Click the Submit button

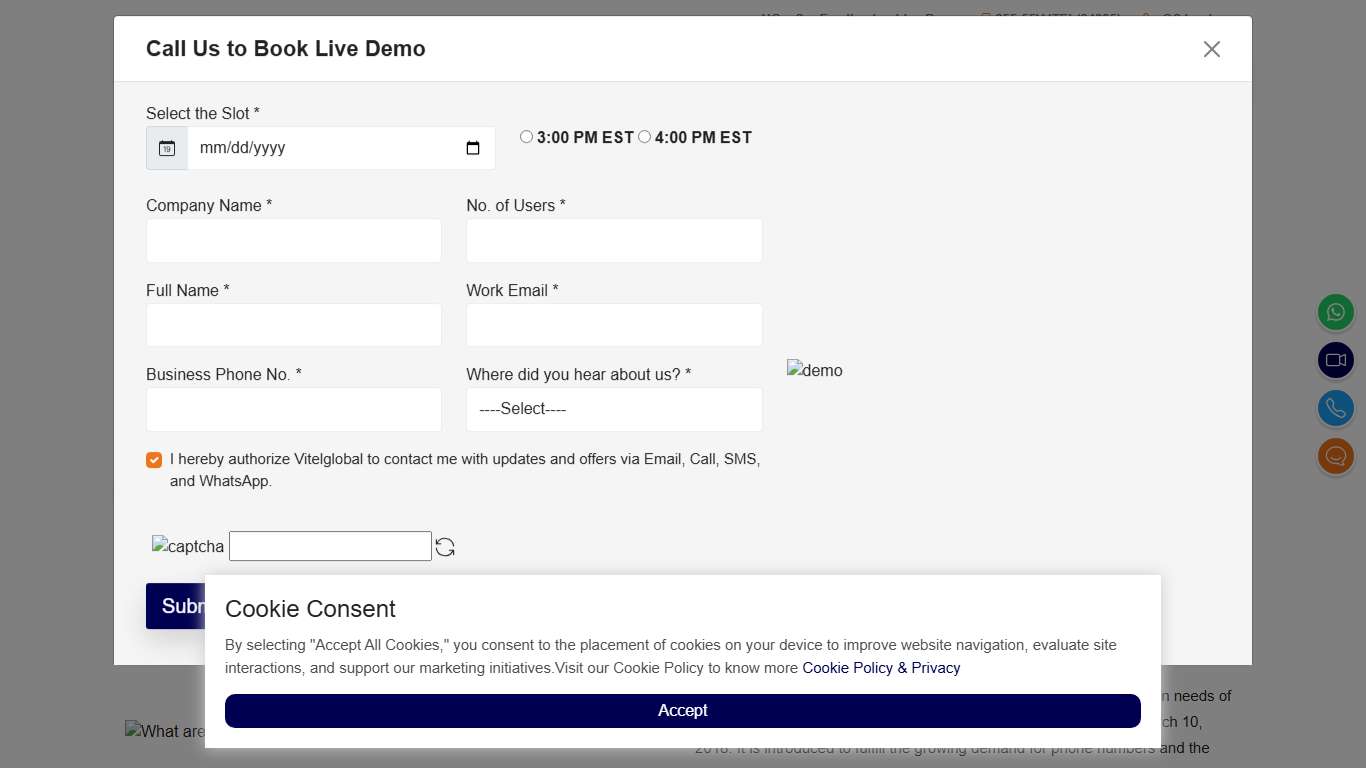176,606
